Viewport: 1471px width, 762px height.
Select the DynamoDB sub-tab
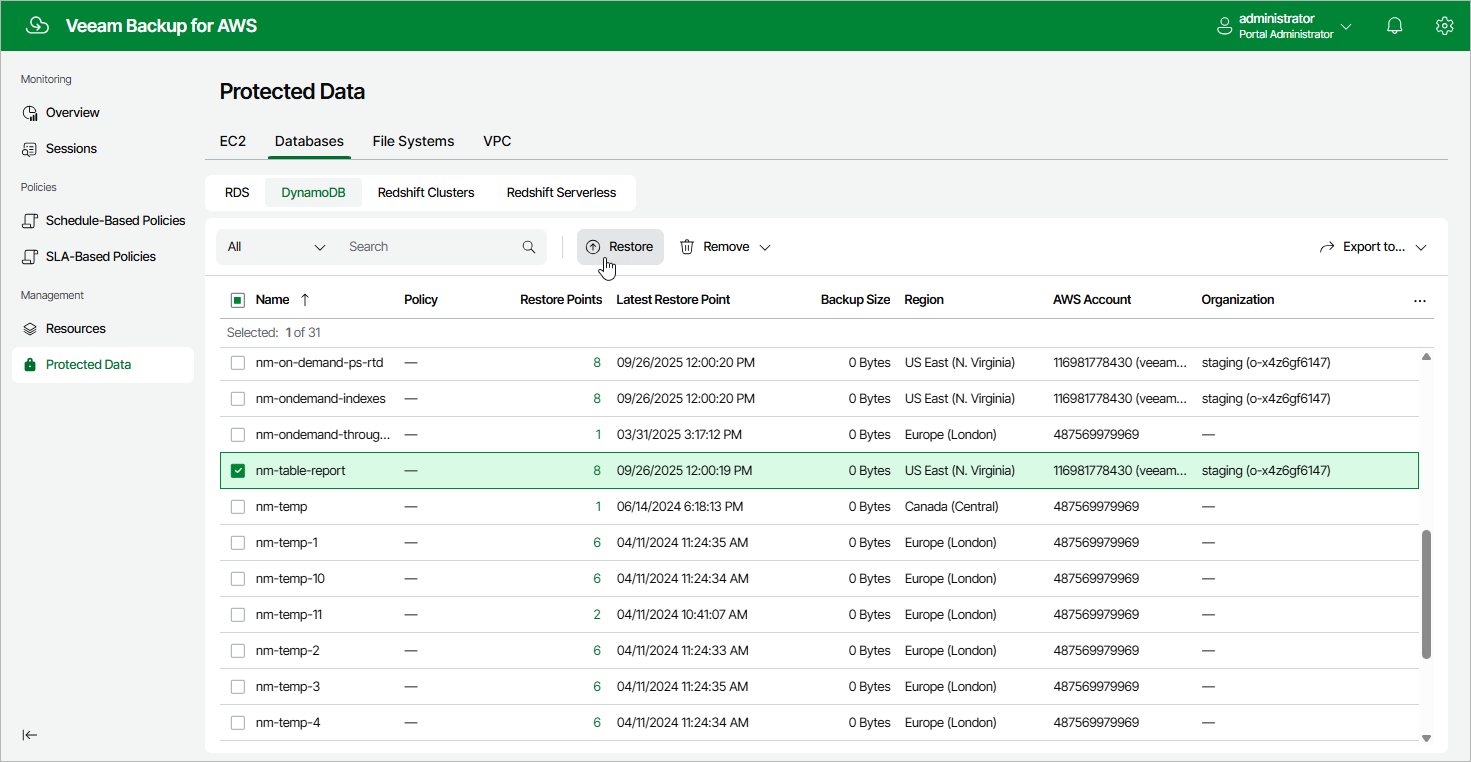click(x=313, y=193)
